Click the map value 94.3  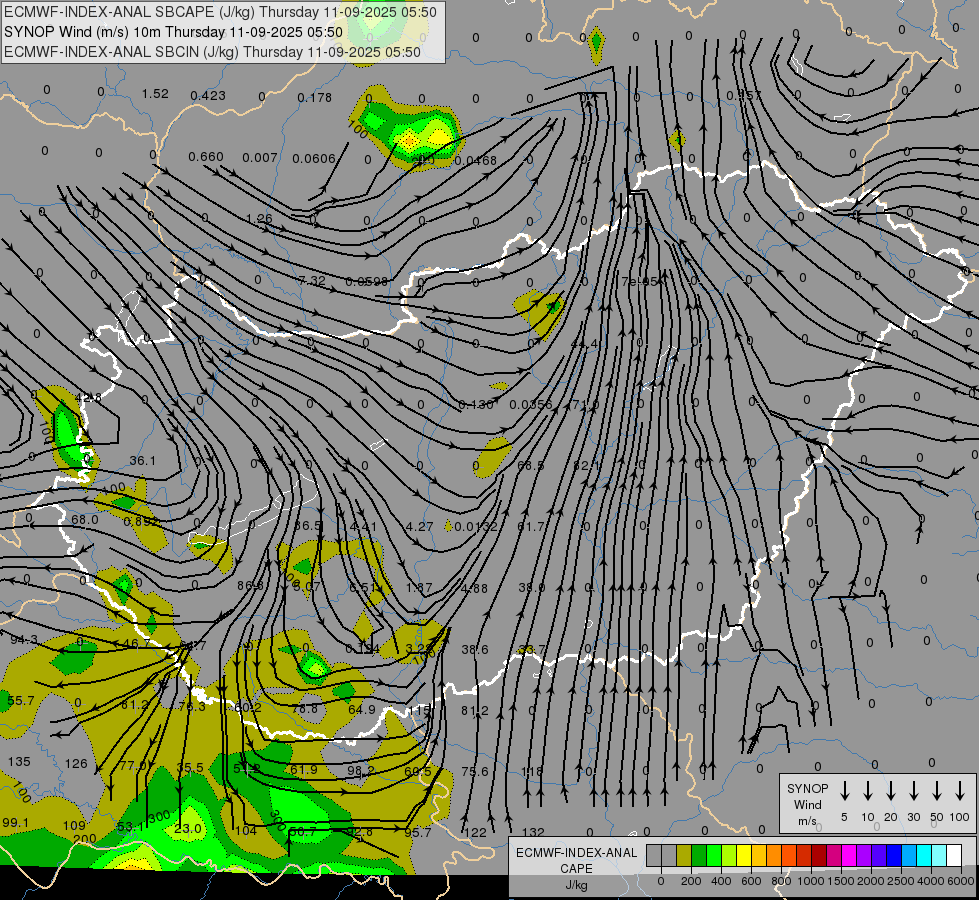click(24, 640)
